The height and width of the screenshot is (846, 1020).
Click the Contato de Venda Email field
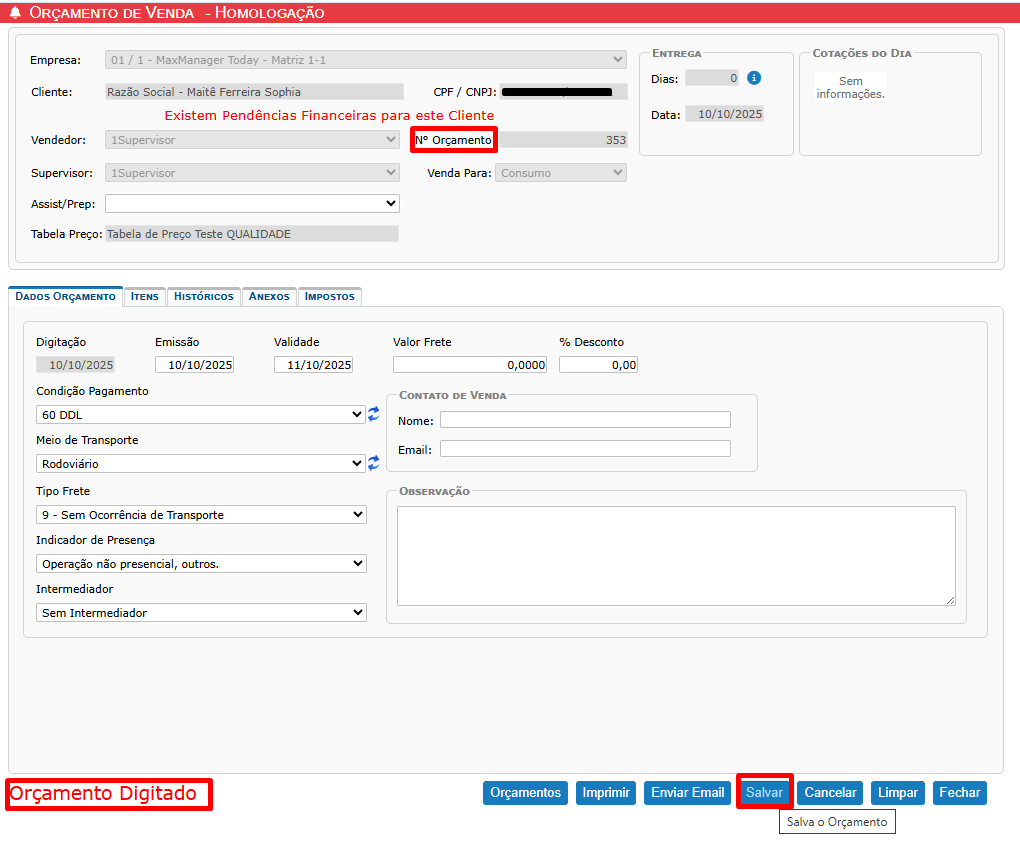pos(585,449)
